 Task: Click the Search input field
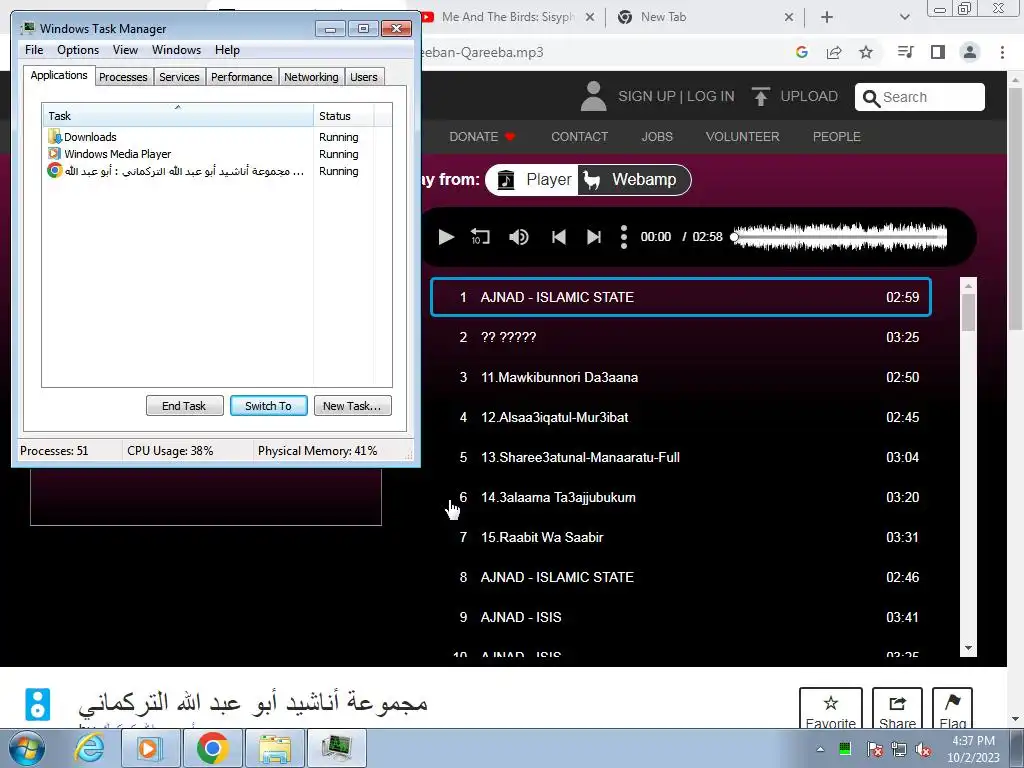point(920,97)
